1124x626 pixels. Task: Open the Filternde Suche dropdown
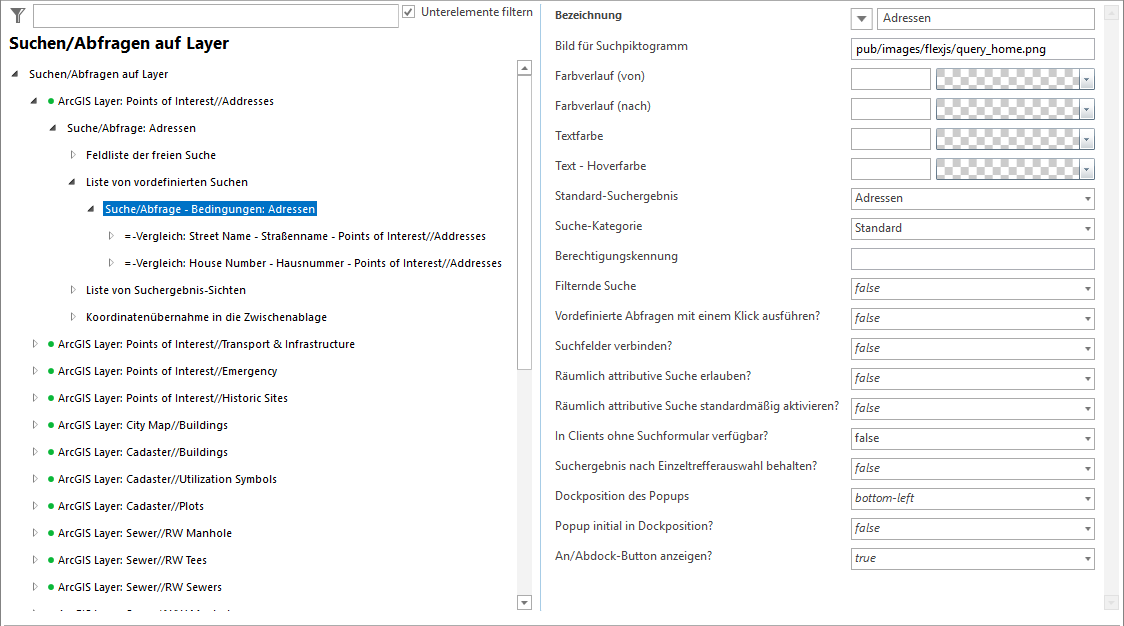972,288
